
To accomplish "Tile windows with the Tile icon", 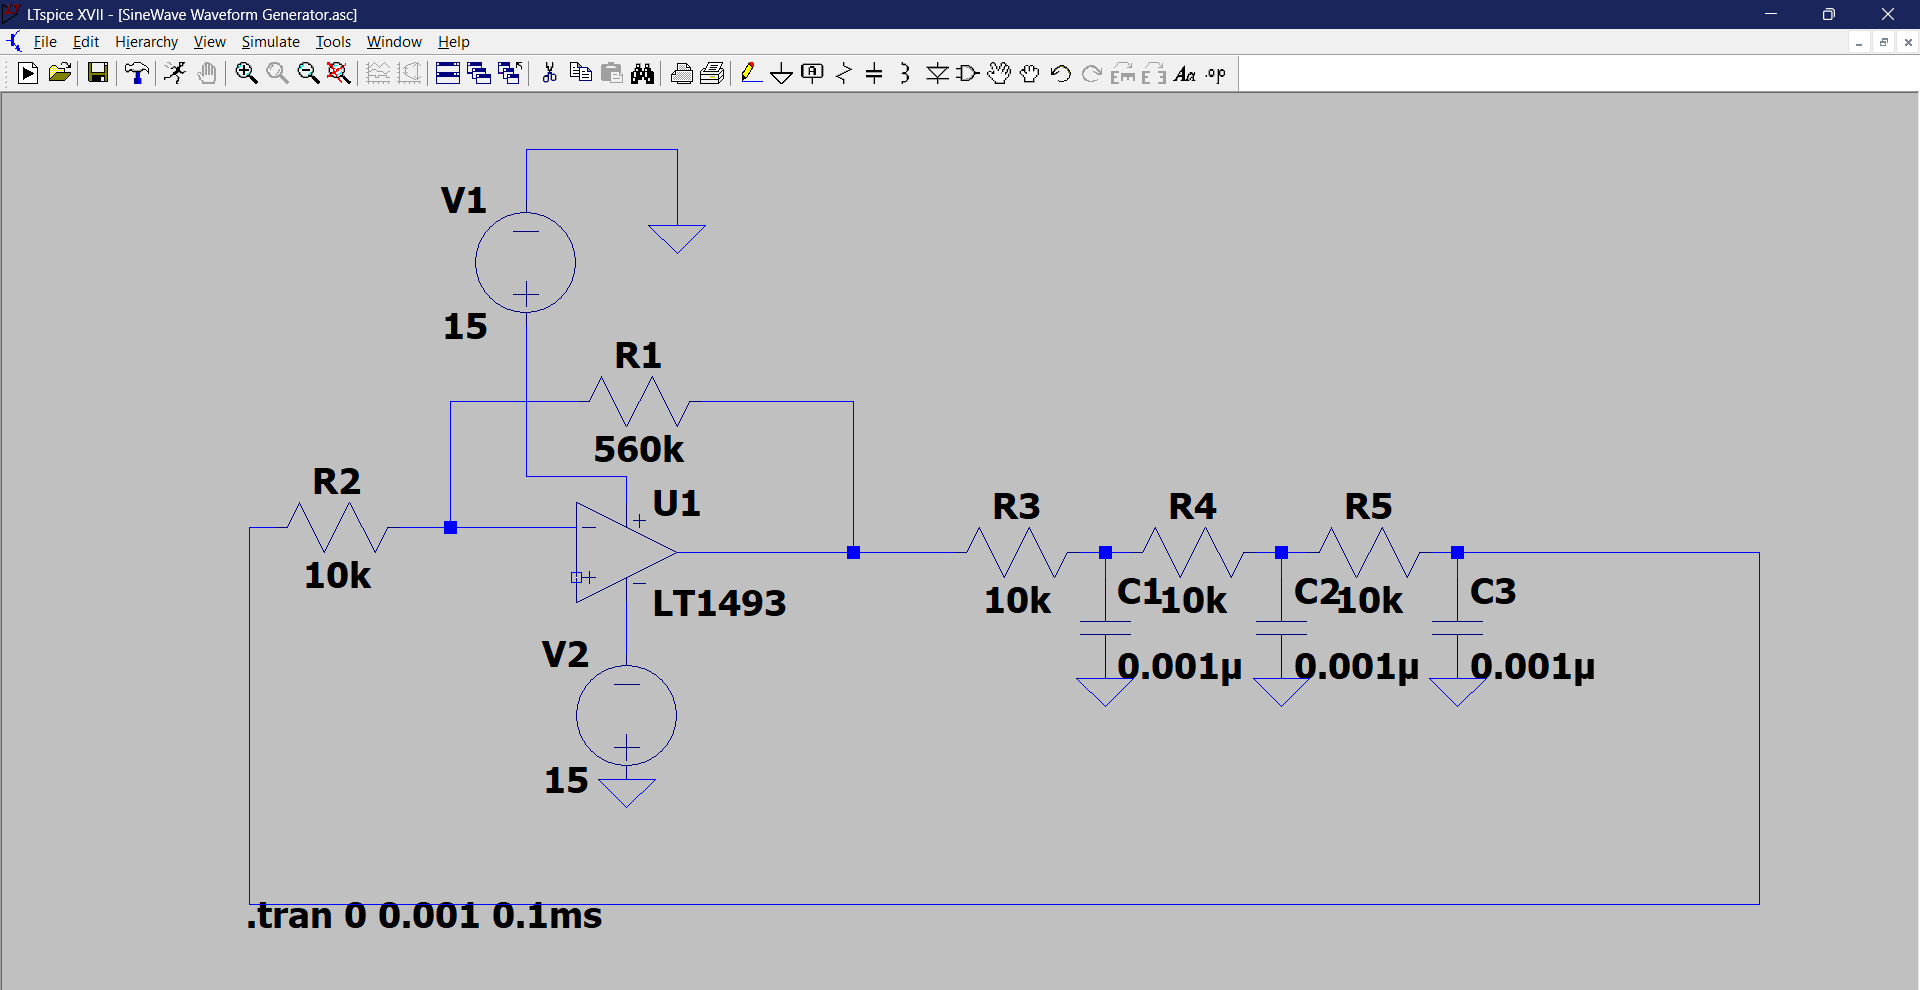I will (x=448, y=73).
